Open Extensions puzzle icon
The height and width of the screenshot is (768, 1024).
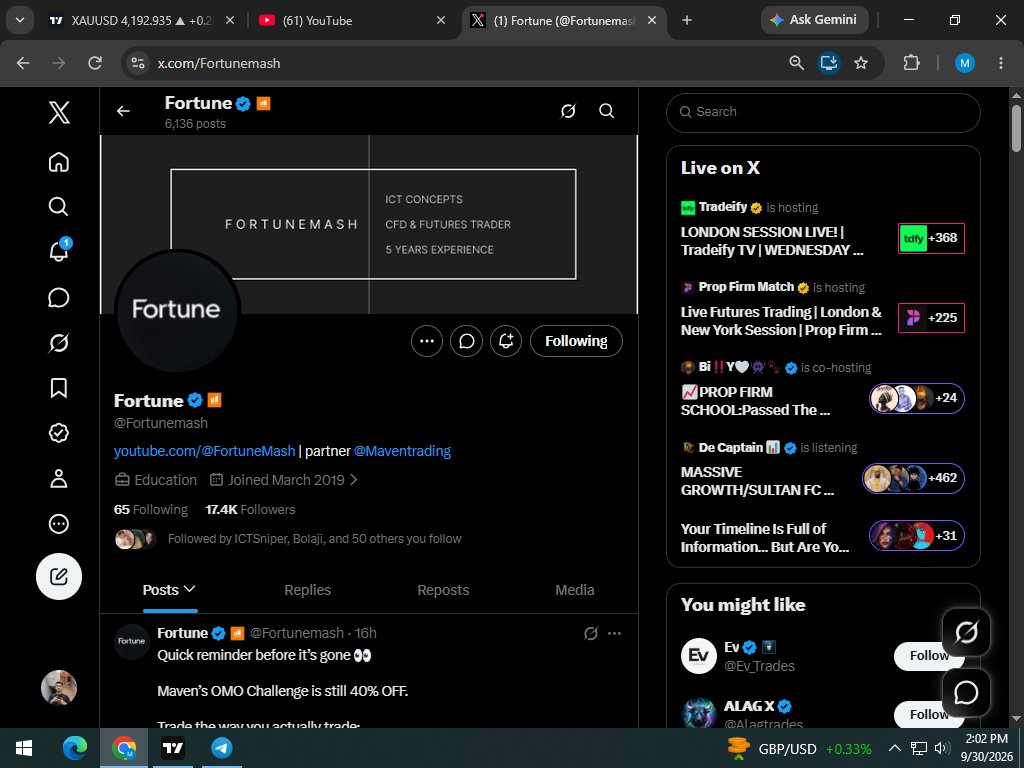coord(911,63)
